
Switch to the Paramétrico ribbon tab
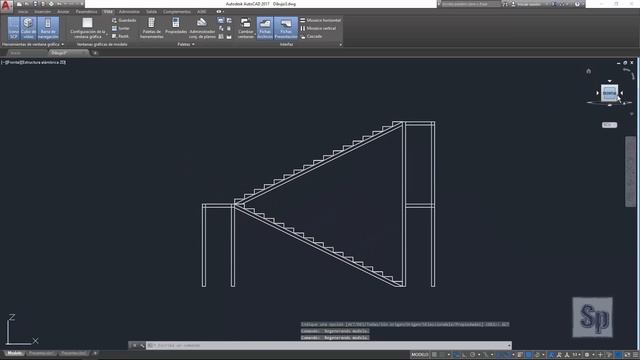tap(87, 12)
